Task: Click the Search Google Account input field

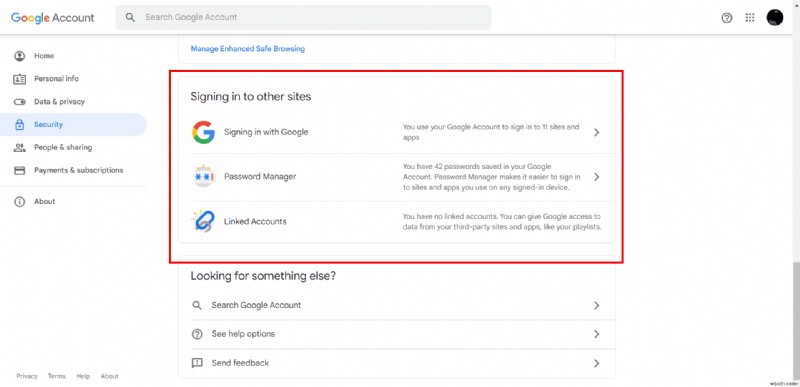Action: [304, 17]
